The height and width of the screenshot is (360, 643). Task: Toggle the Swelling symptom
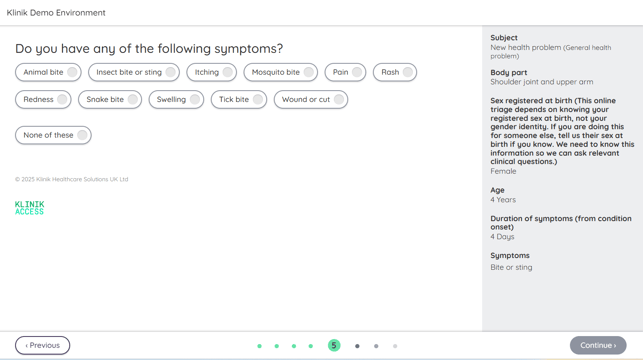click(176, 100)
